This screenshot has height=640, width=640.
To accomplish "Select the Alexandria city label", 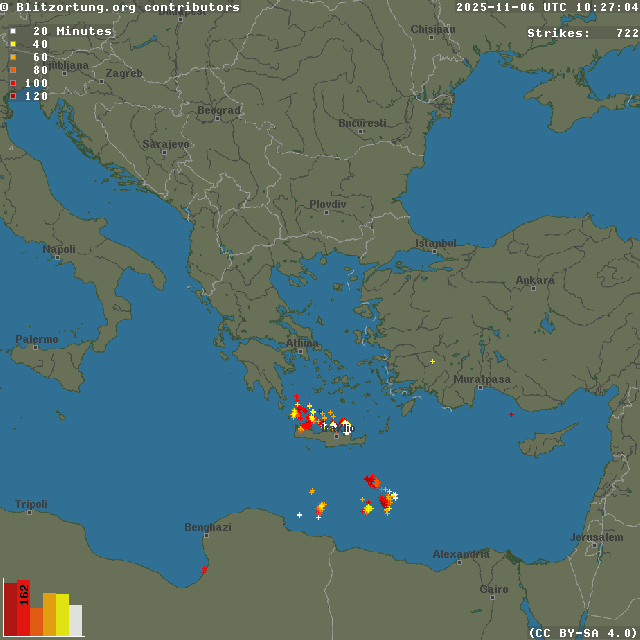I will (460, 554).
